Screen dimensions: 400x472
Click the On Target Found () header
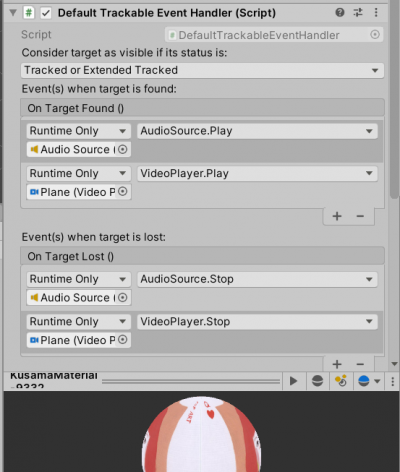(x=202, y=108)
